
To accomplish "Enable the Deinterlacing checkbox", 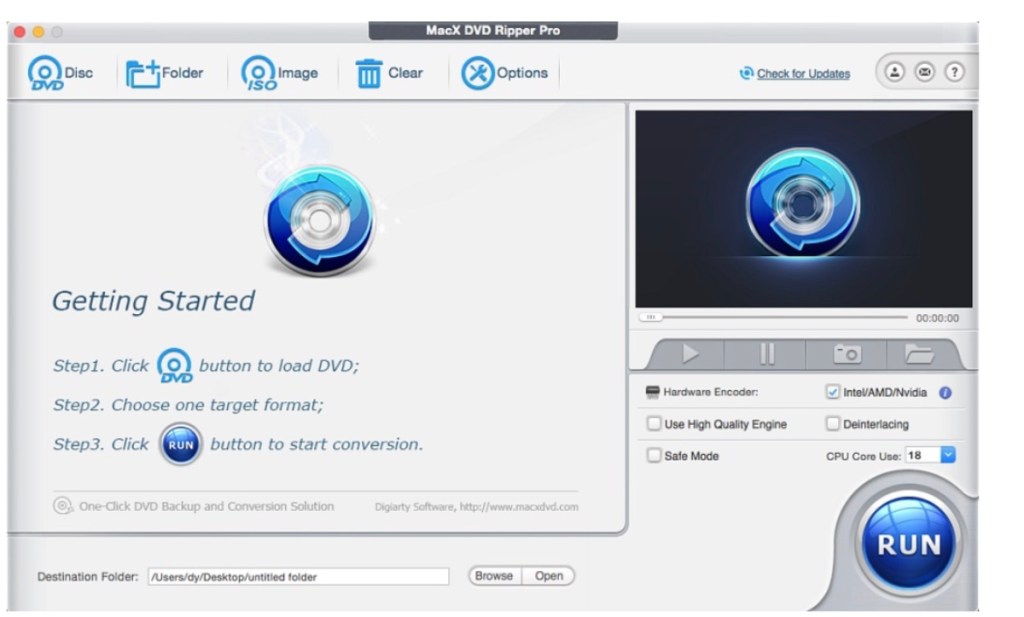I will click(832, 424).
